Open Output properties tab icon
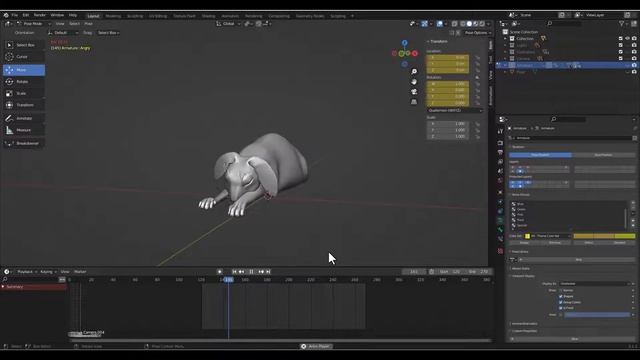Image resolution: width=640 pixels, height=360 pixels. point(500,152)
